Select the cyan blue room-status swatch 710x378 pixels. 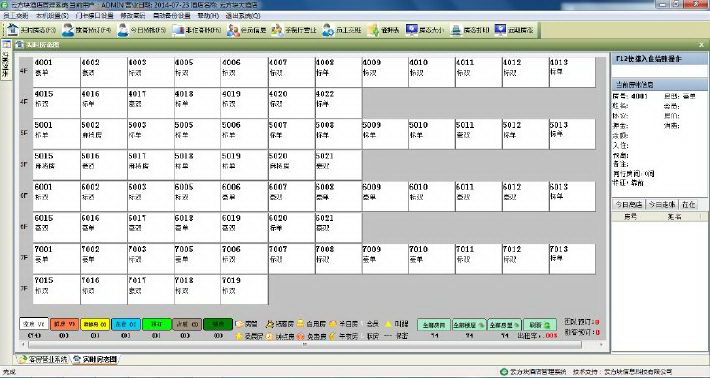(x=126, y=324)
